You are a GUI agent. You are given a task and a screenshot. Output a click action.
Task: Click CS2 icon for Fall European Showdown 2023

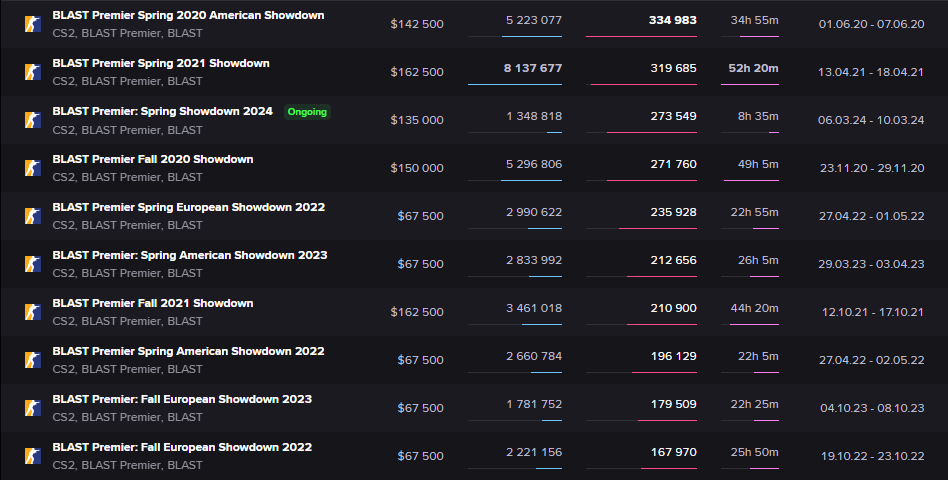click(x=33, y=407)
